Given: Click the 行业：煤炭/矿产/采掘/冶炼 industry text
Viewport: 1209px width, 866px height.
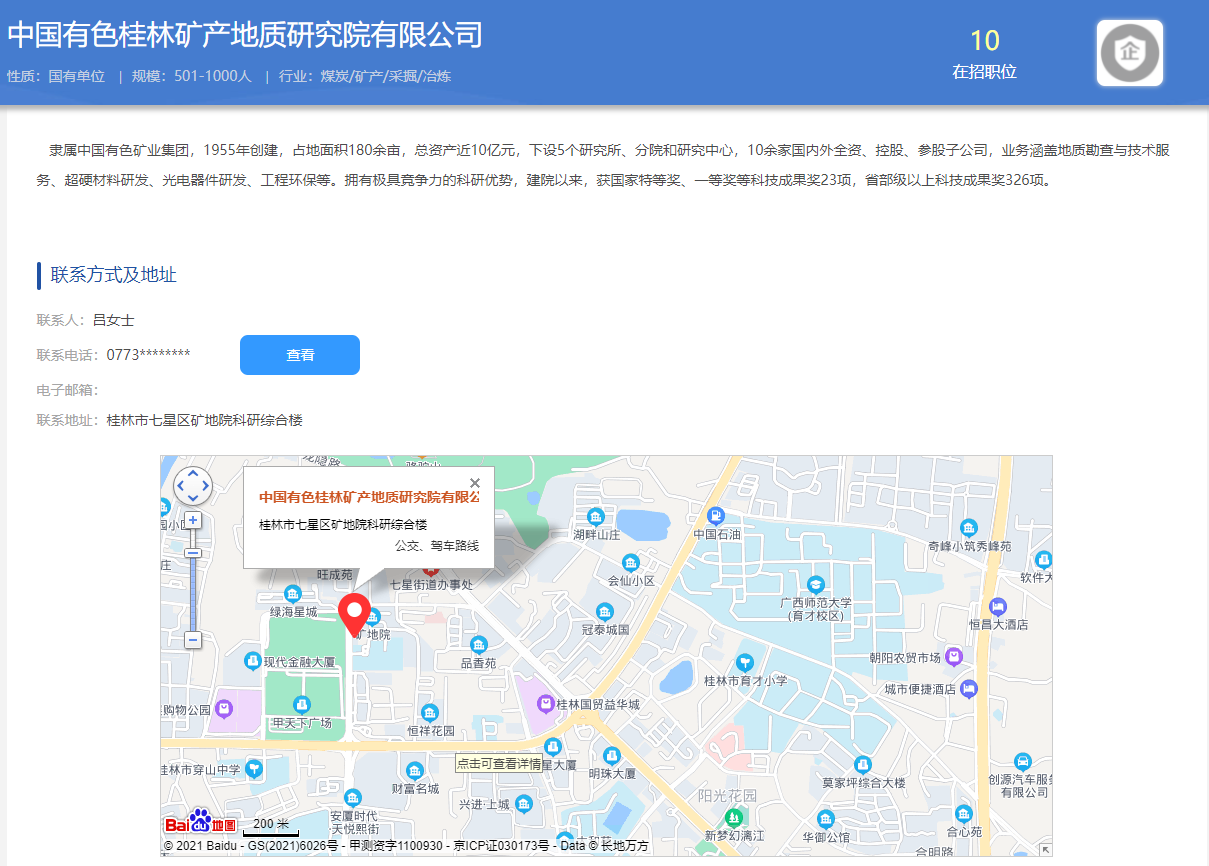Looking at the screenshot, I should (365, 76).
